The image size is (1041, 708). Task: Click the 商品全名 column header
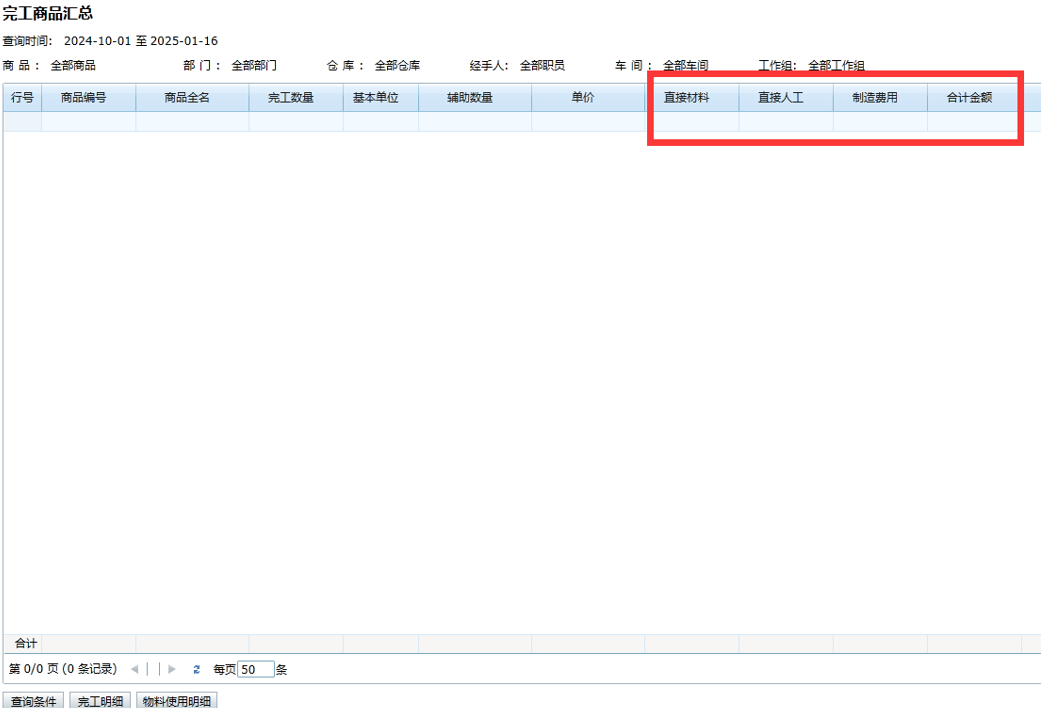click(191, 98)
